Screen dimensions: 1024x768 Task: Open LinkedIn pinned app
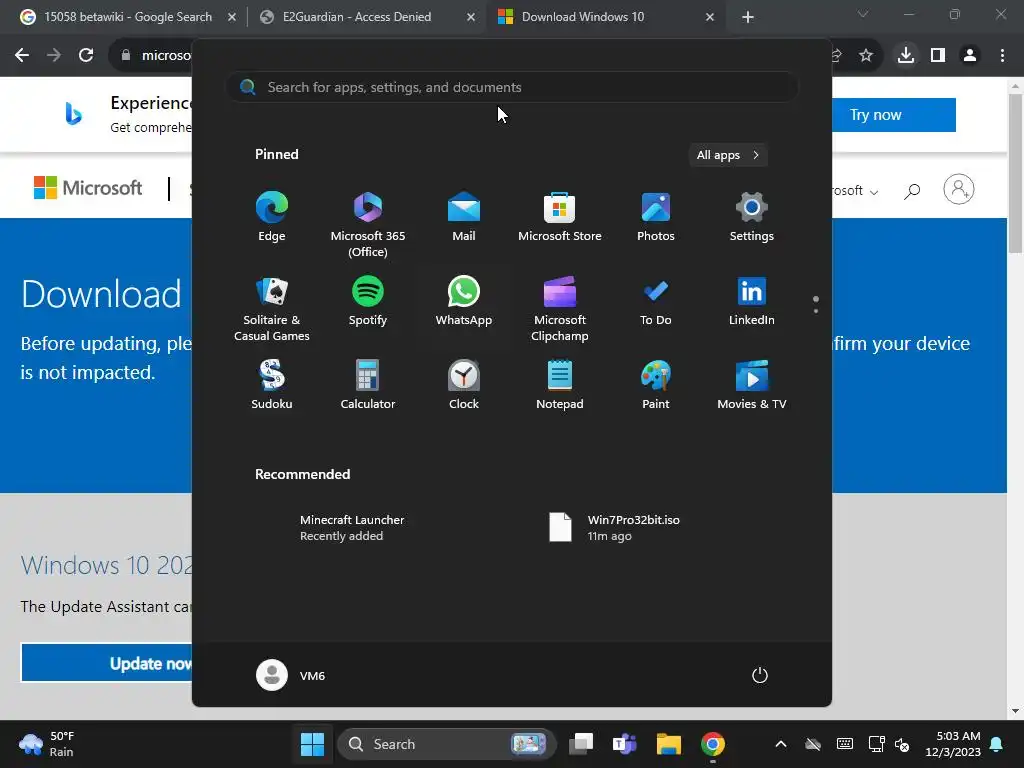click(752, 301)
